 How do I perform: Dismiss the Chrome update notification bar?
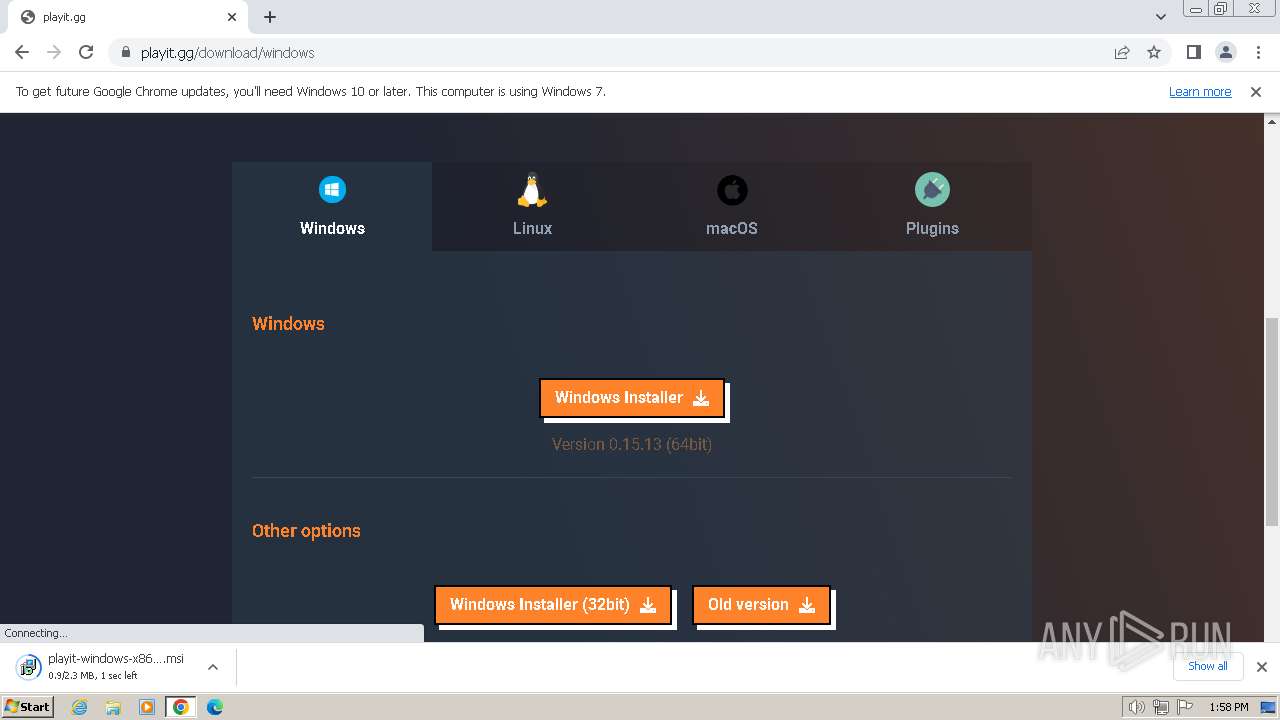pos(1256,91)
